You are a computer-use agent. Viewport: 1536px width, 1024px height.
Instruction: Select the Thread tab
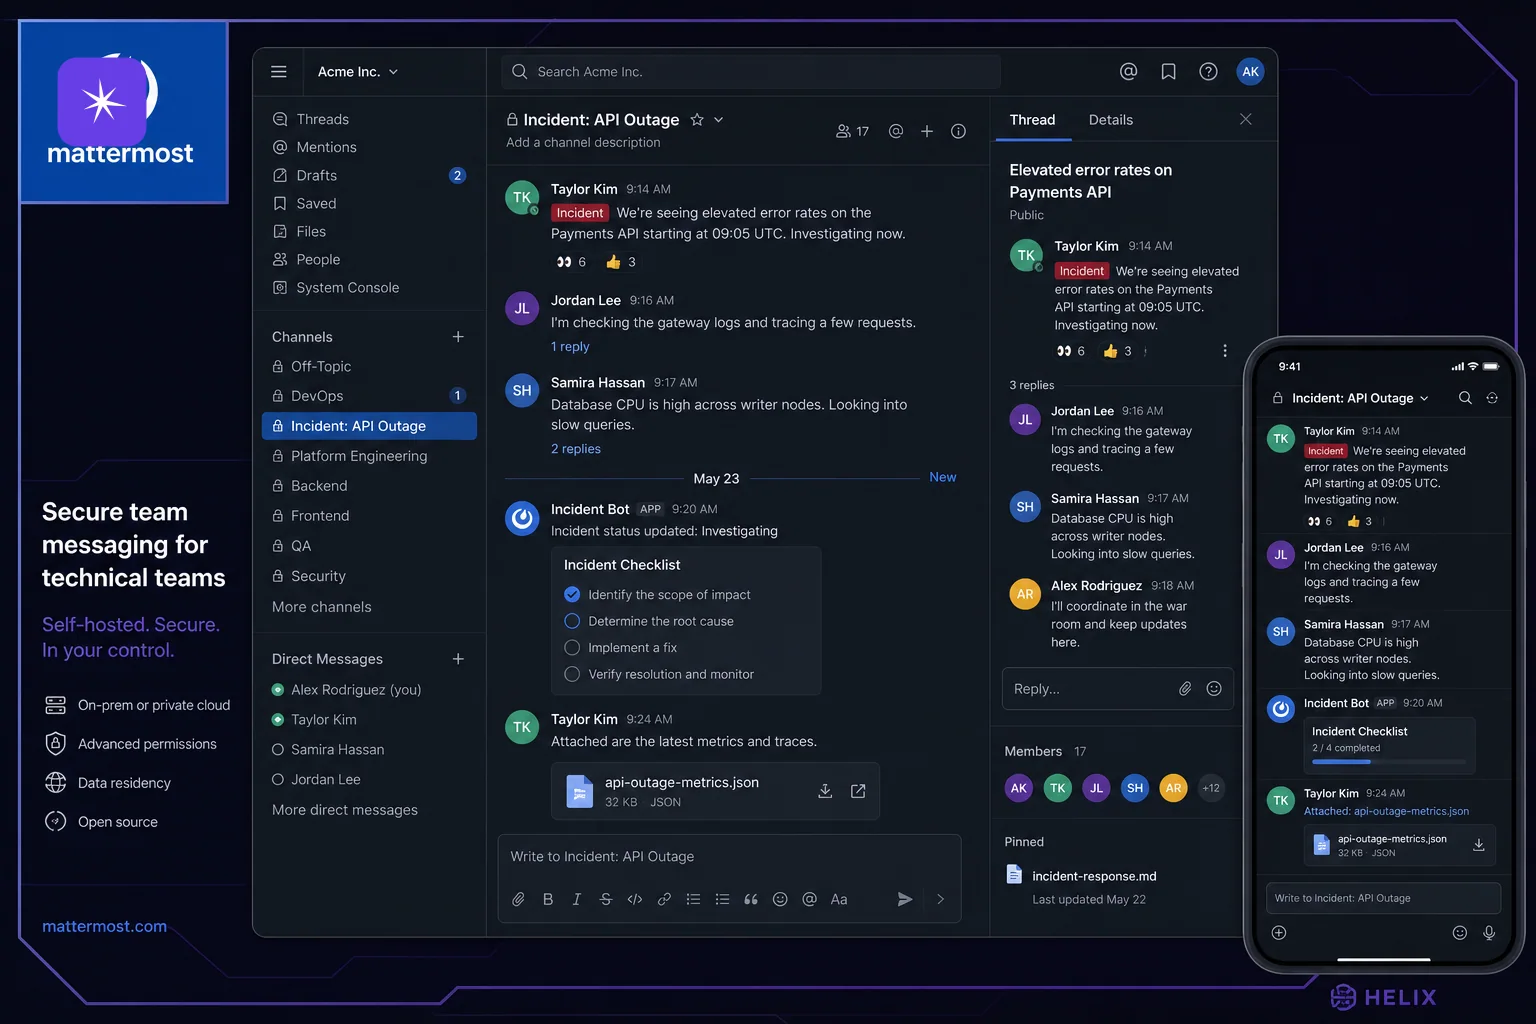(x=1032, y=120)
